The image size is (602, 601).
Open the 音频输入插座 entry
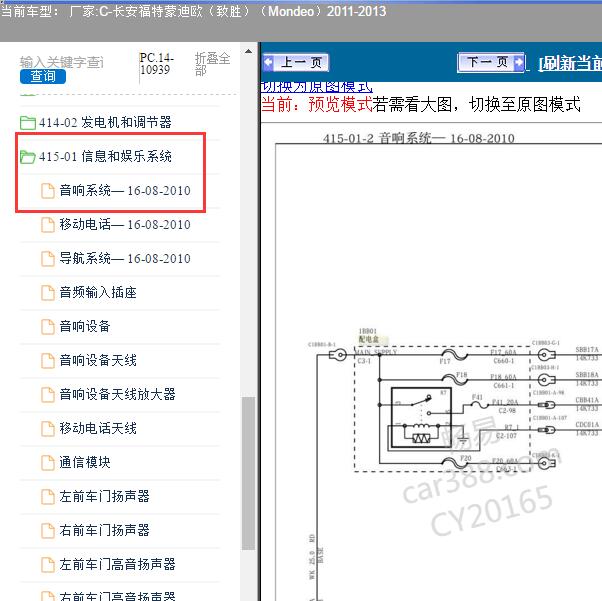(98, 293)
